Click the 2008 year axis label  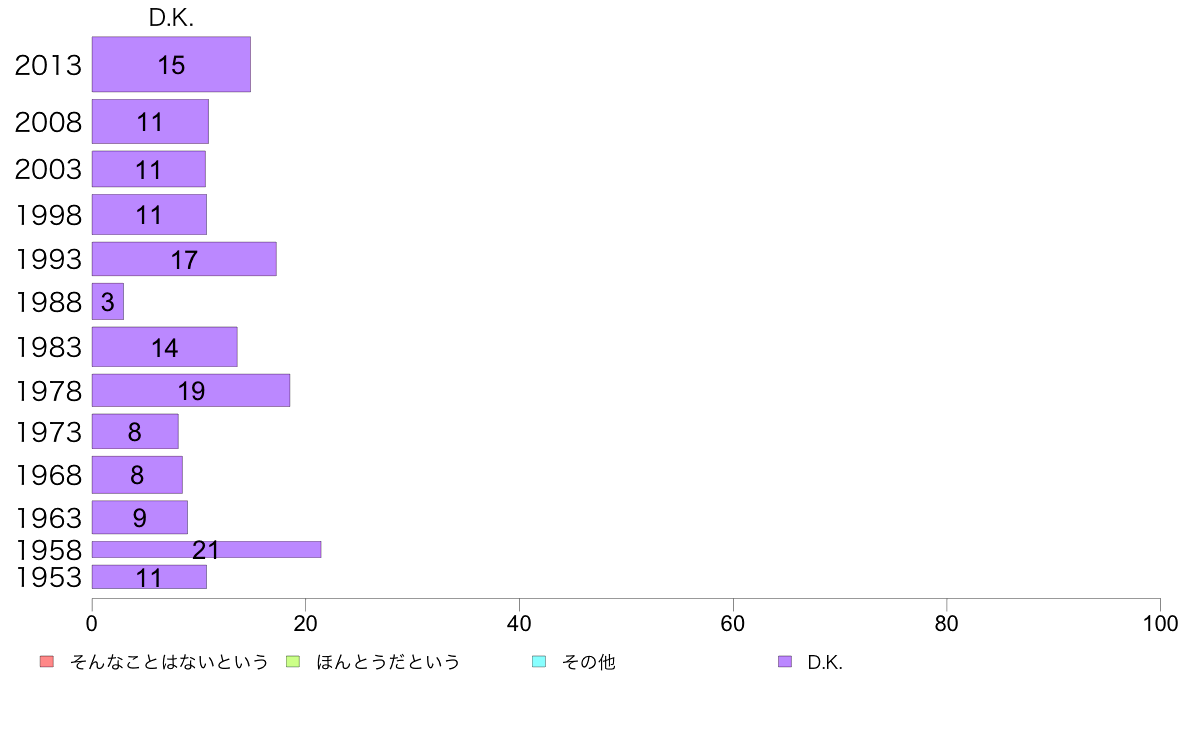tap(48, 122)
